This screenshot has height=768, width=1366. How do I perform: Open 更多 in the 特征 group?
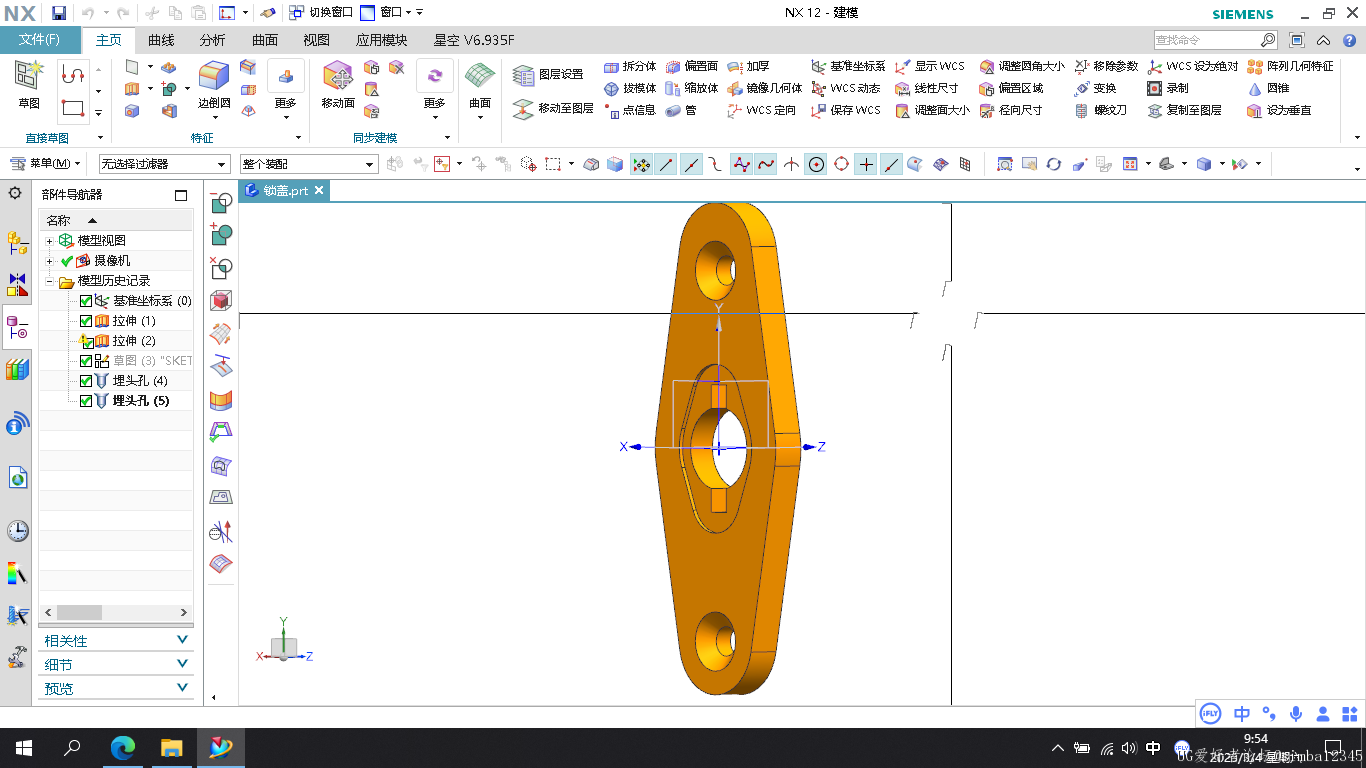point(285,88)
